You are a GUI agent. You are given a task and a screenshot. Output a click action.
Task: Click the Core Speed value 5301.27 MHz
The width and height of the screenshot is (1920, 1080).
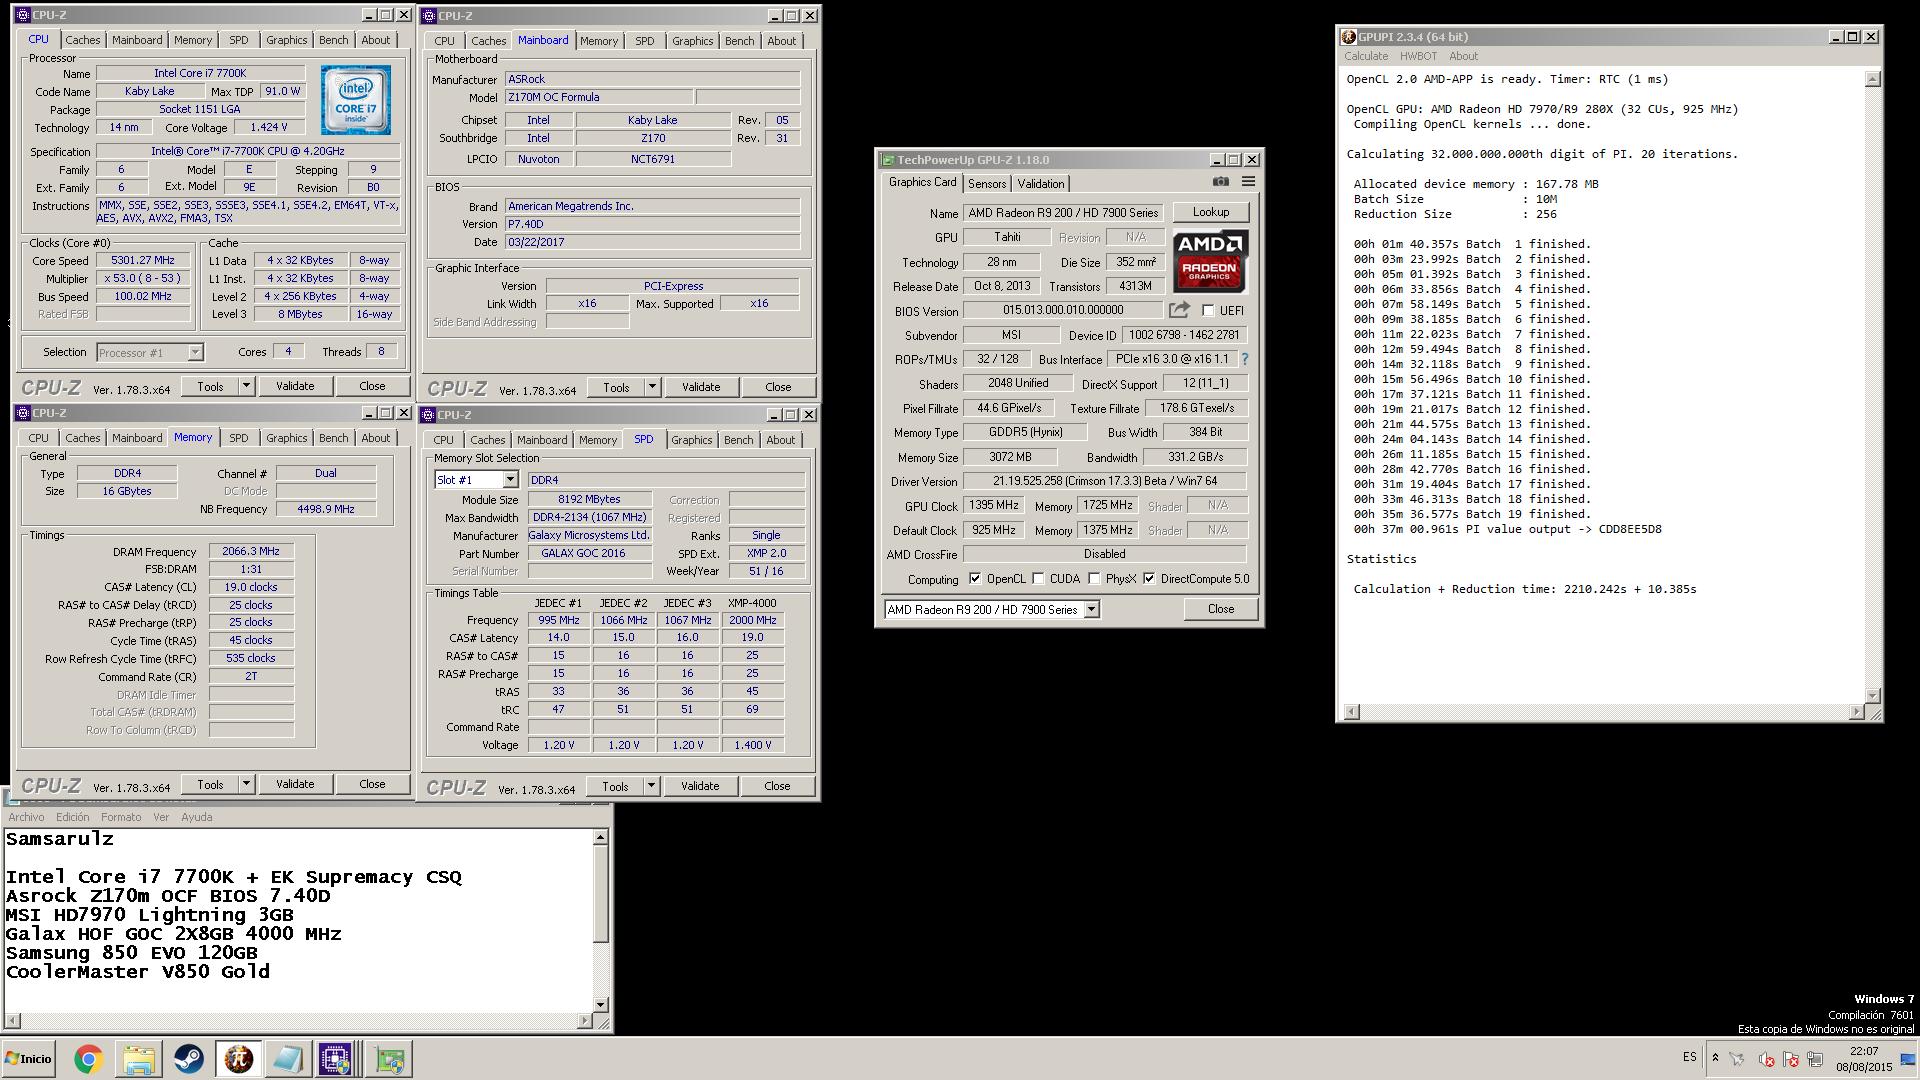(143, 260)
